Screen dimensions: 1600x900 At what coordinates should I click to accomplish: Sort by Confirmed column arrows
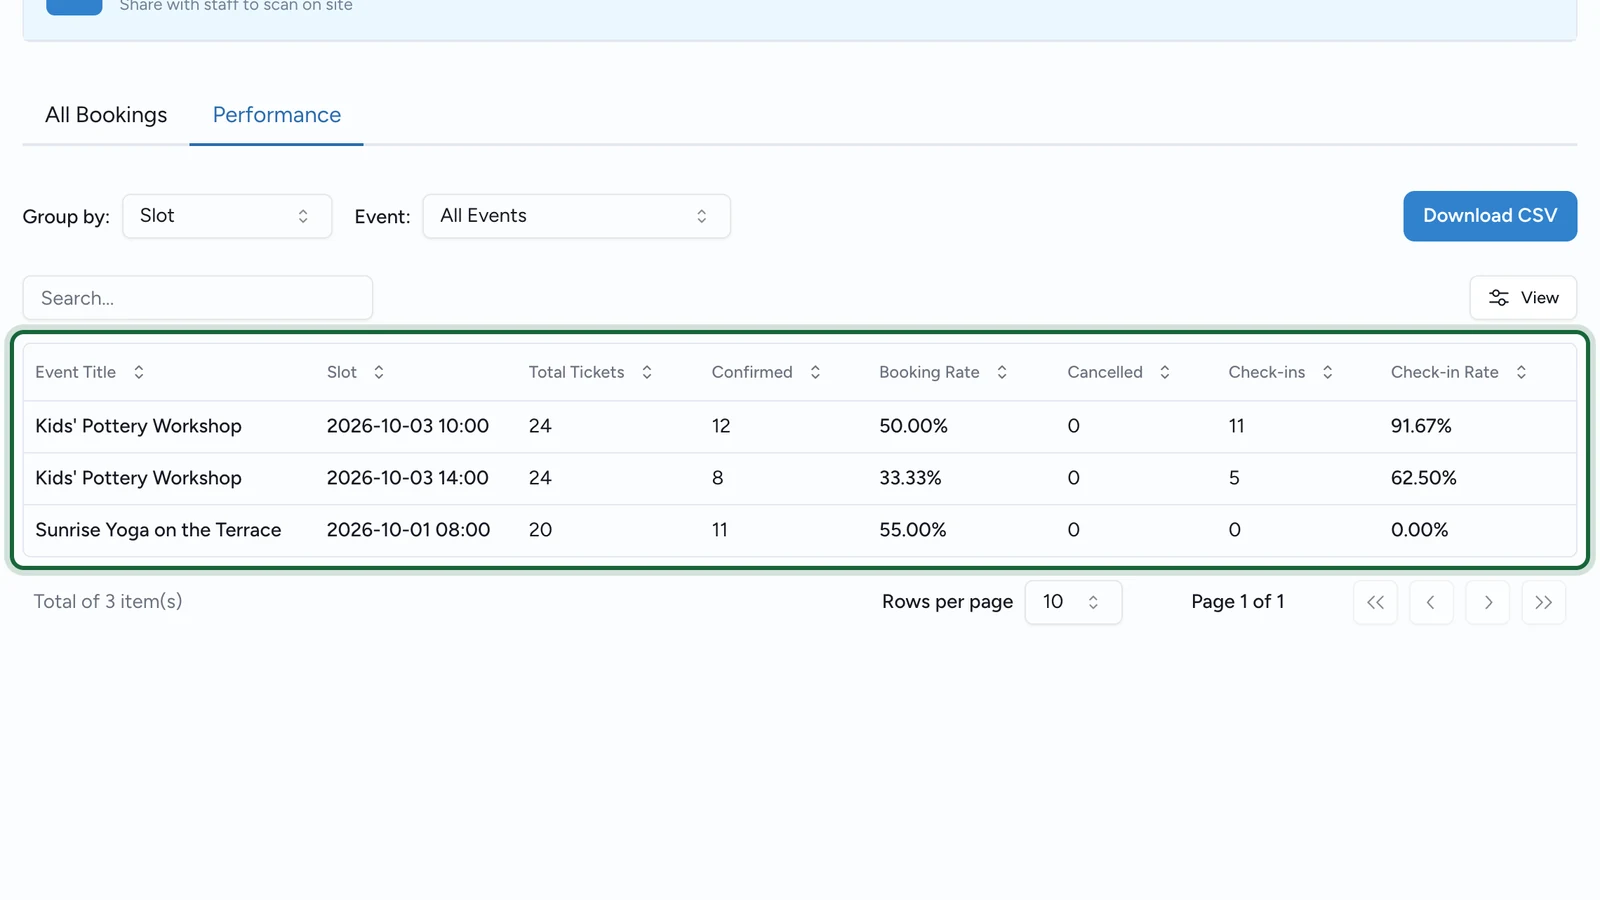815,372
